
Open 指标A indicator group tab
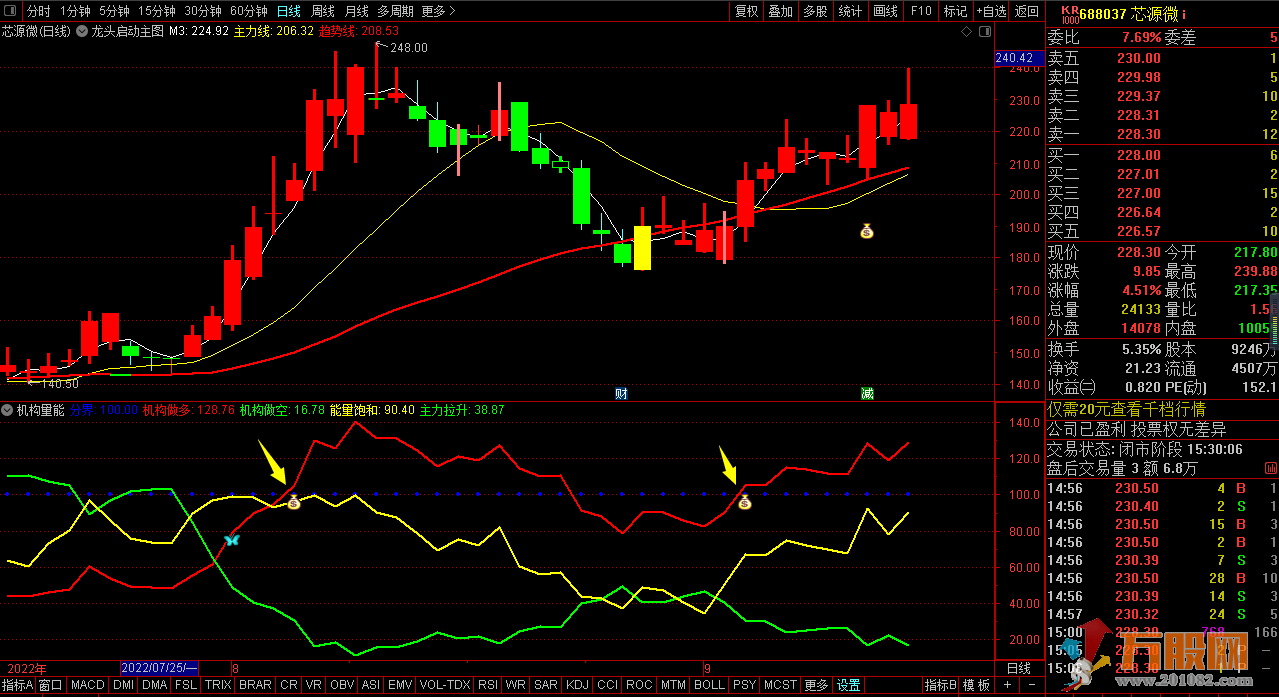(x=17, y=685)
